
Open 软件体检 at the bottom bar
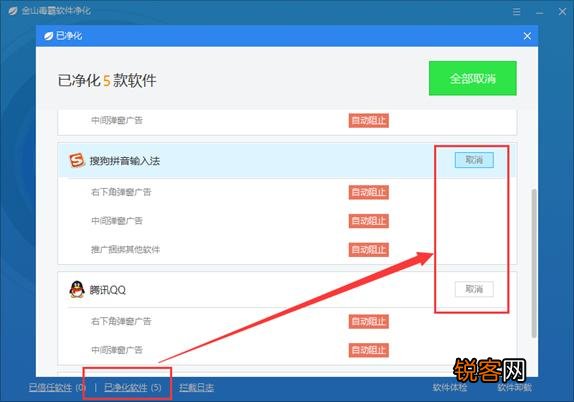450,387
